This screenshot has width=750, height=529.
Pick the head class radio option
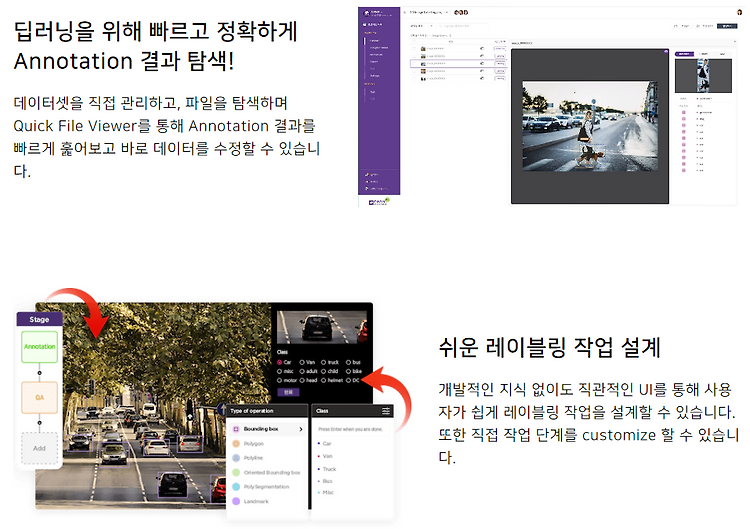(302, 380)
